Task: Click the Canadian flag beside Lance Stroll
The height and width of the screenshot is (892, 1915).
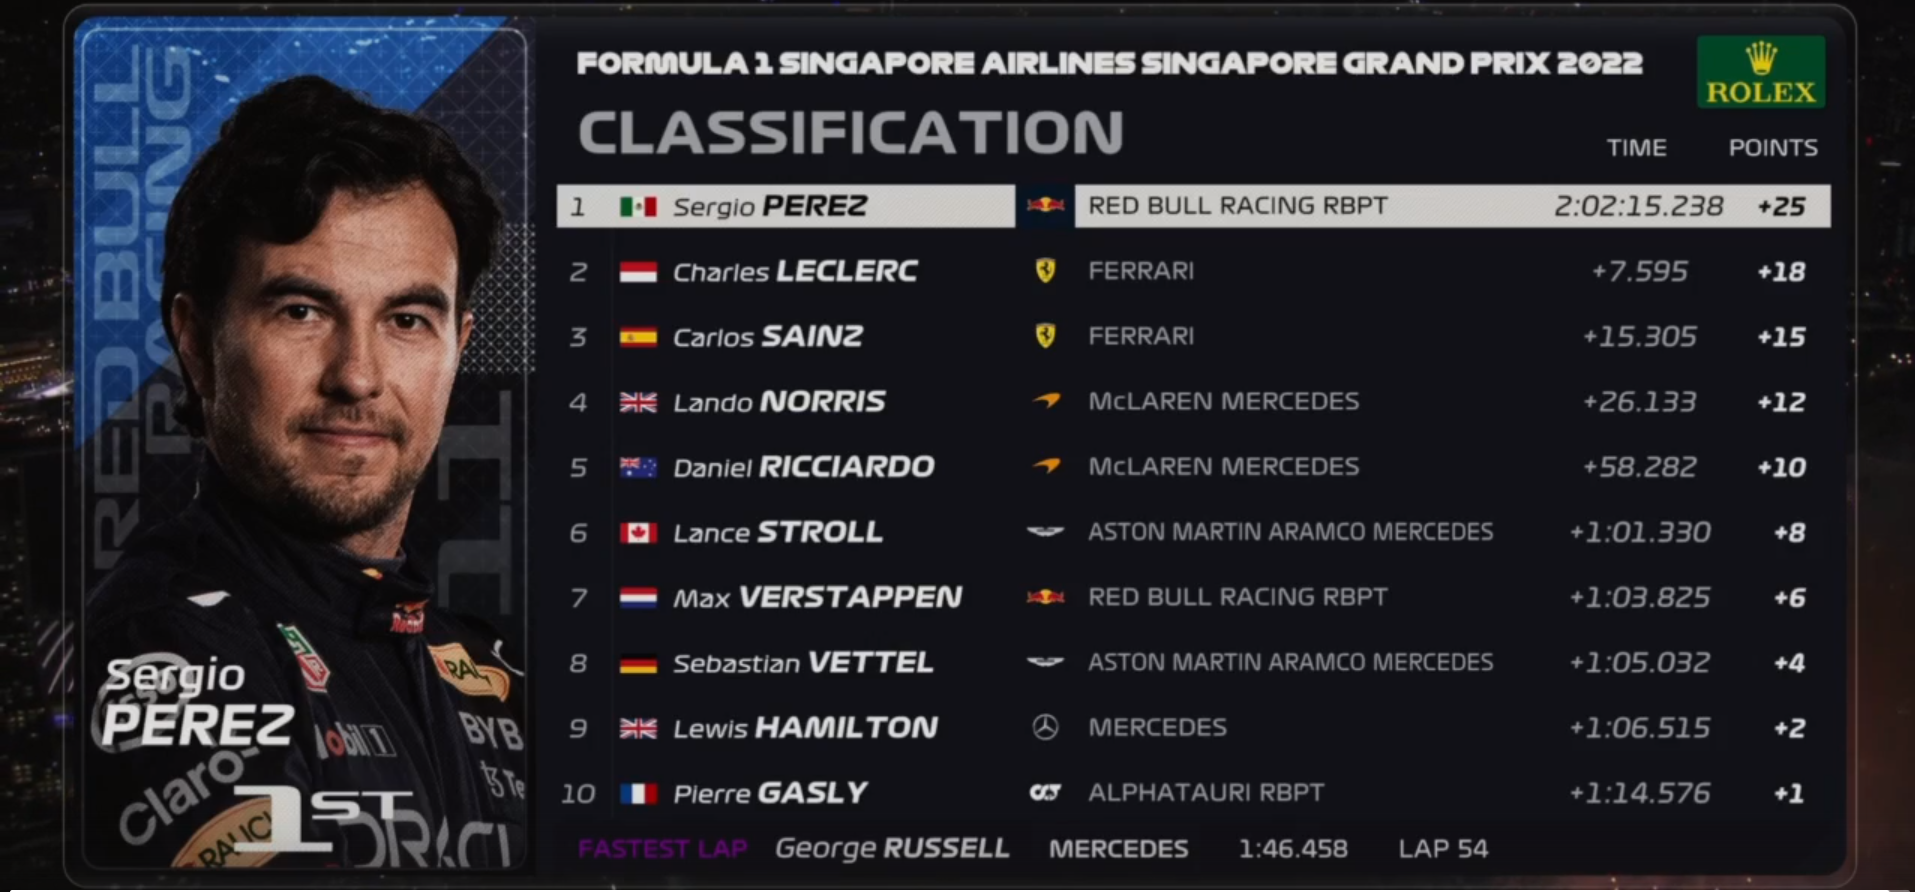Action: point(638,533)
